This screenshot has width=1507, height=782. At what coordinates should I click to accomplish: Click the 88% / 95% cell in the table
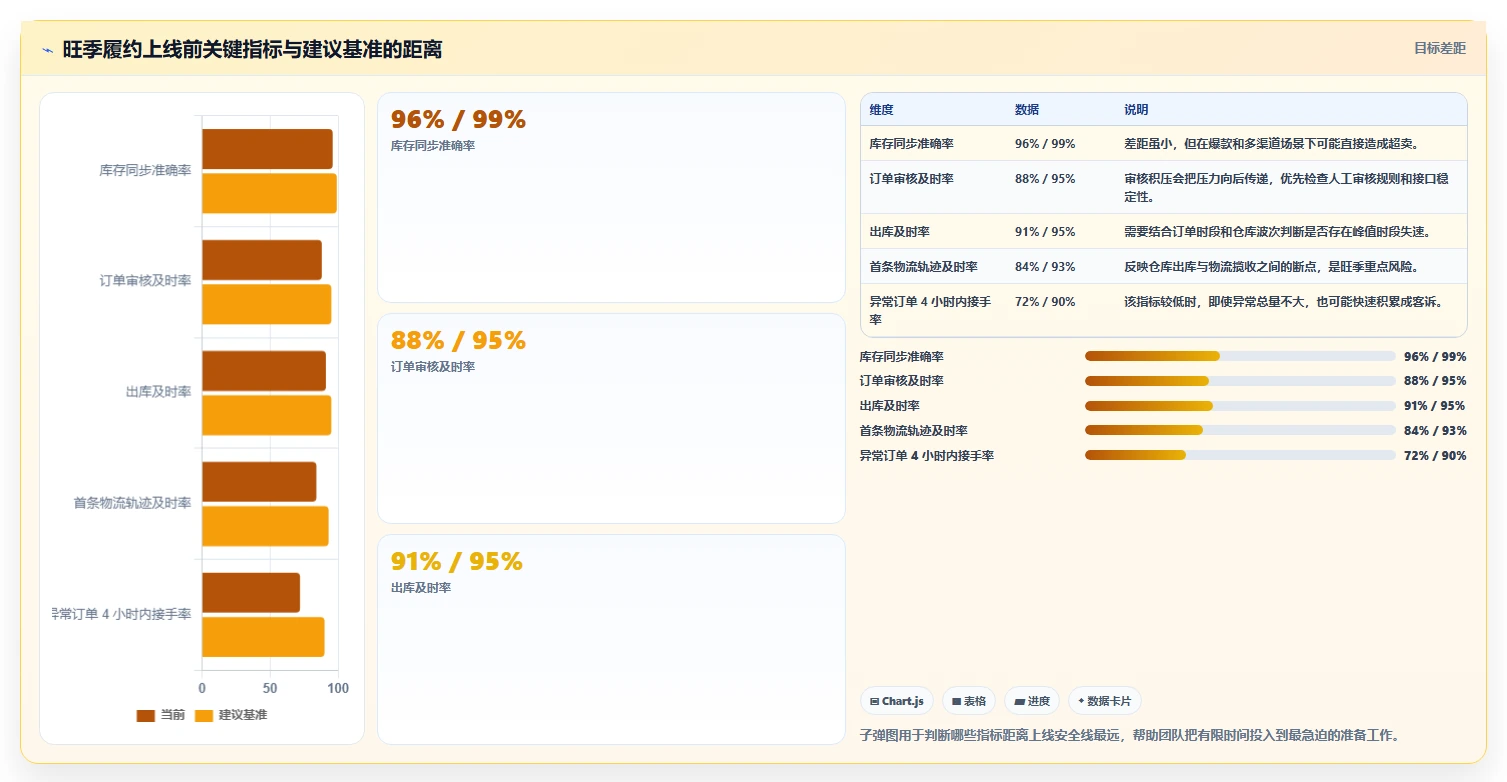tap(1045, 179)
